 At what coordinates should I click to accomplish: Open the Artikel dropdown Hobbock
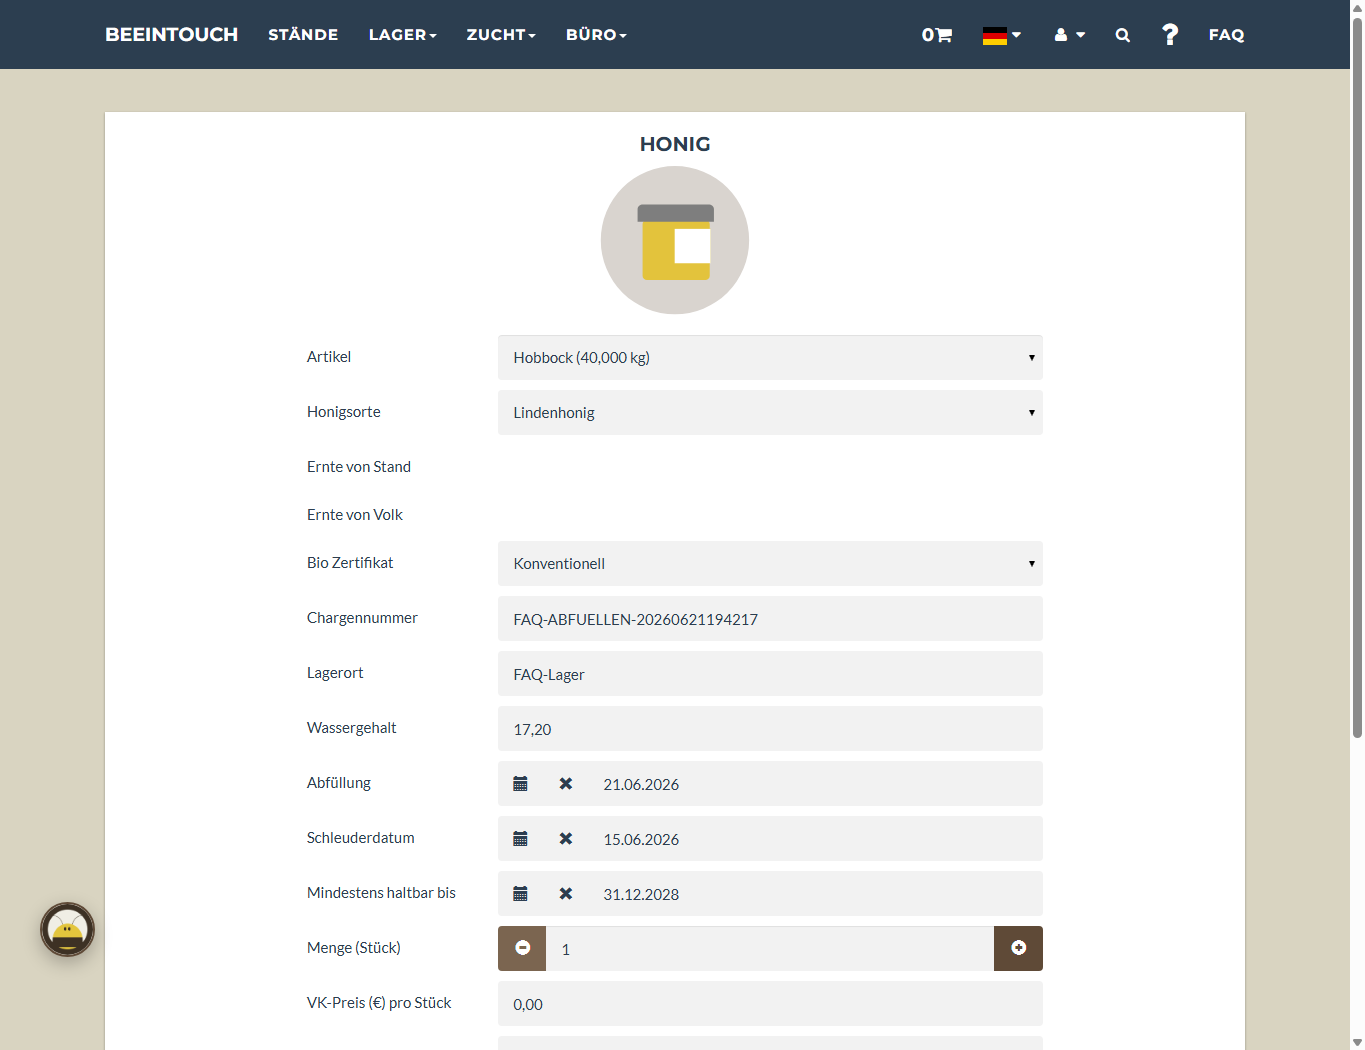(x=770, y=357)
